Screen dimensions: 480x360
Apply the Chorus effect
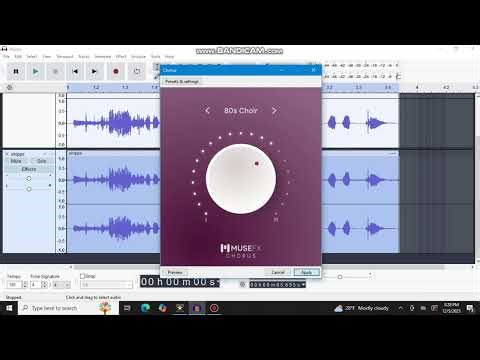(307, 272)
